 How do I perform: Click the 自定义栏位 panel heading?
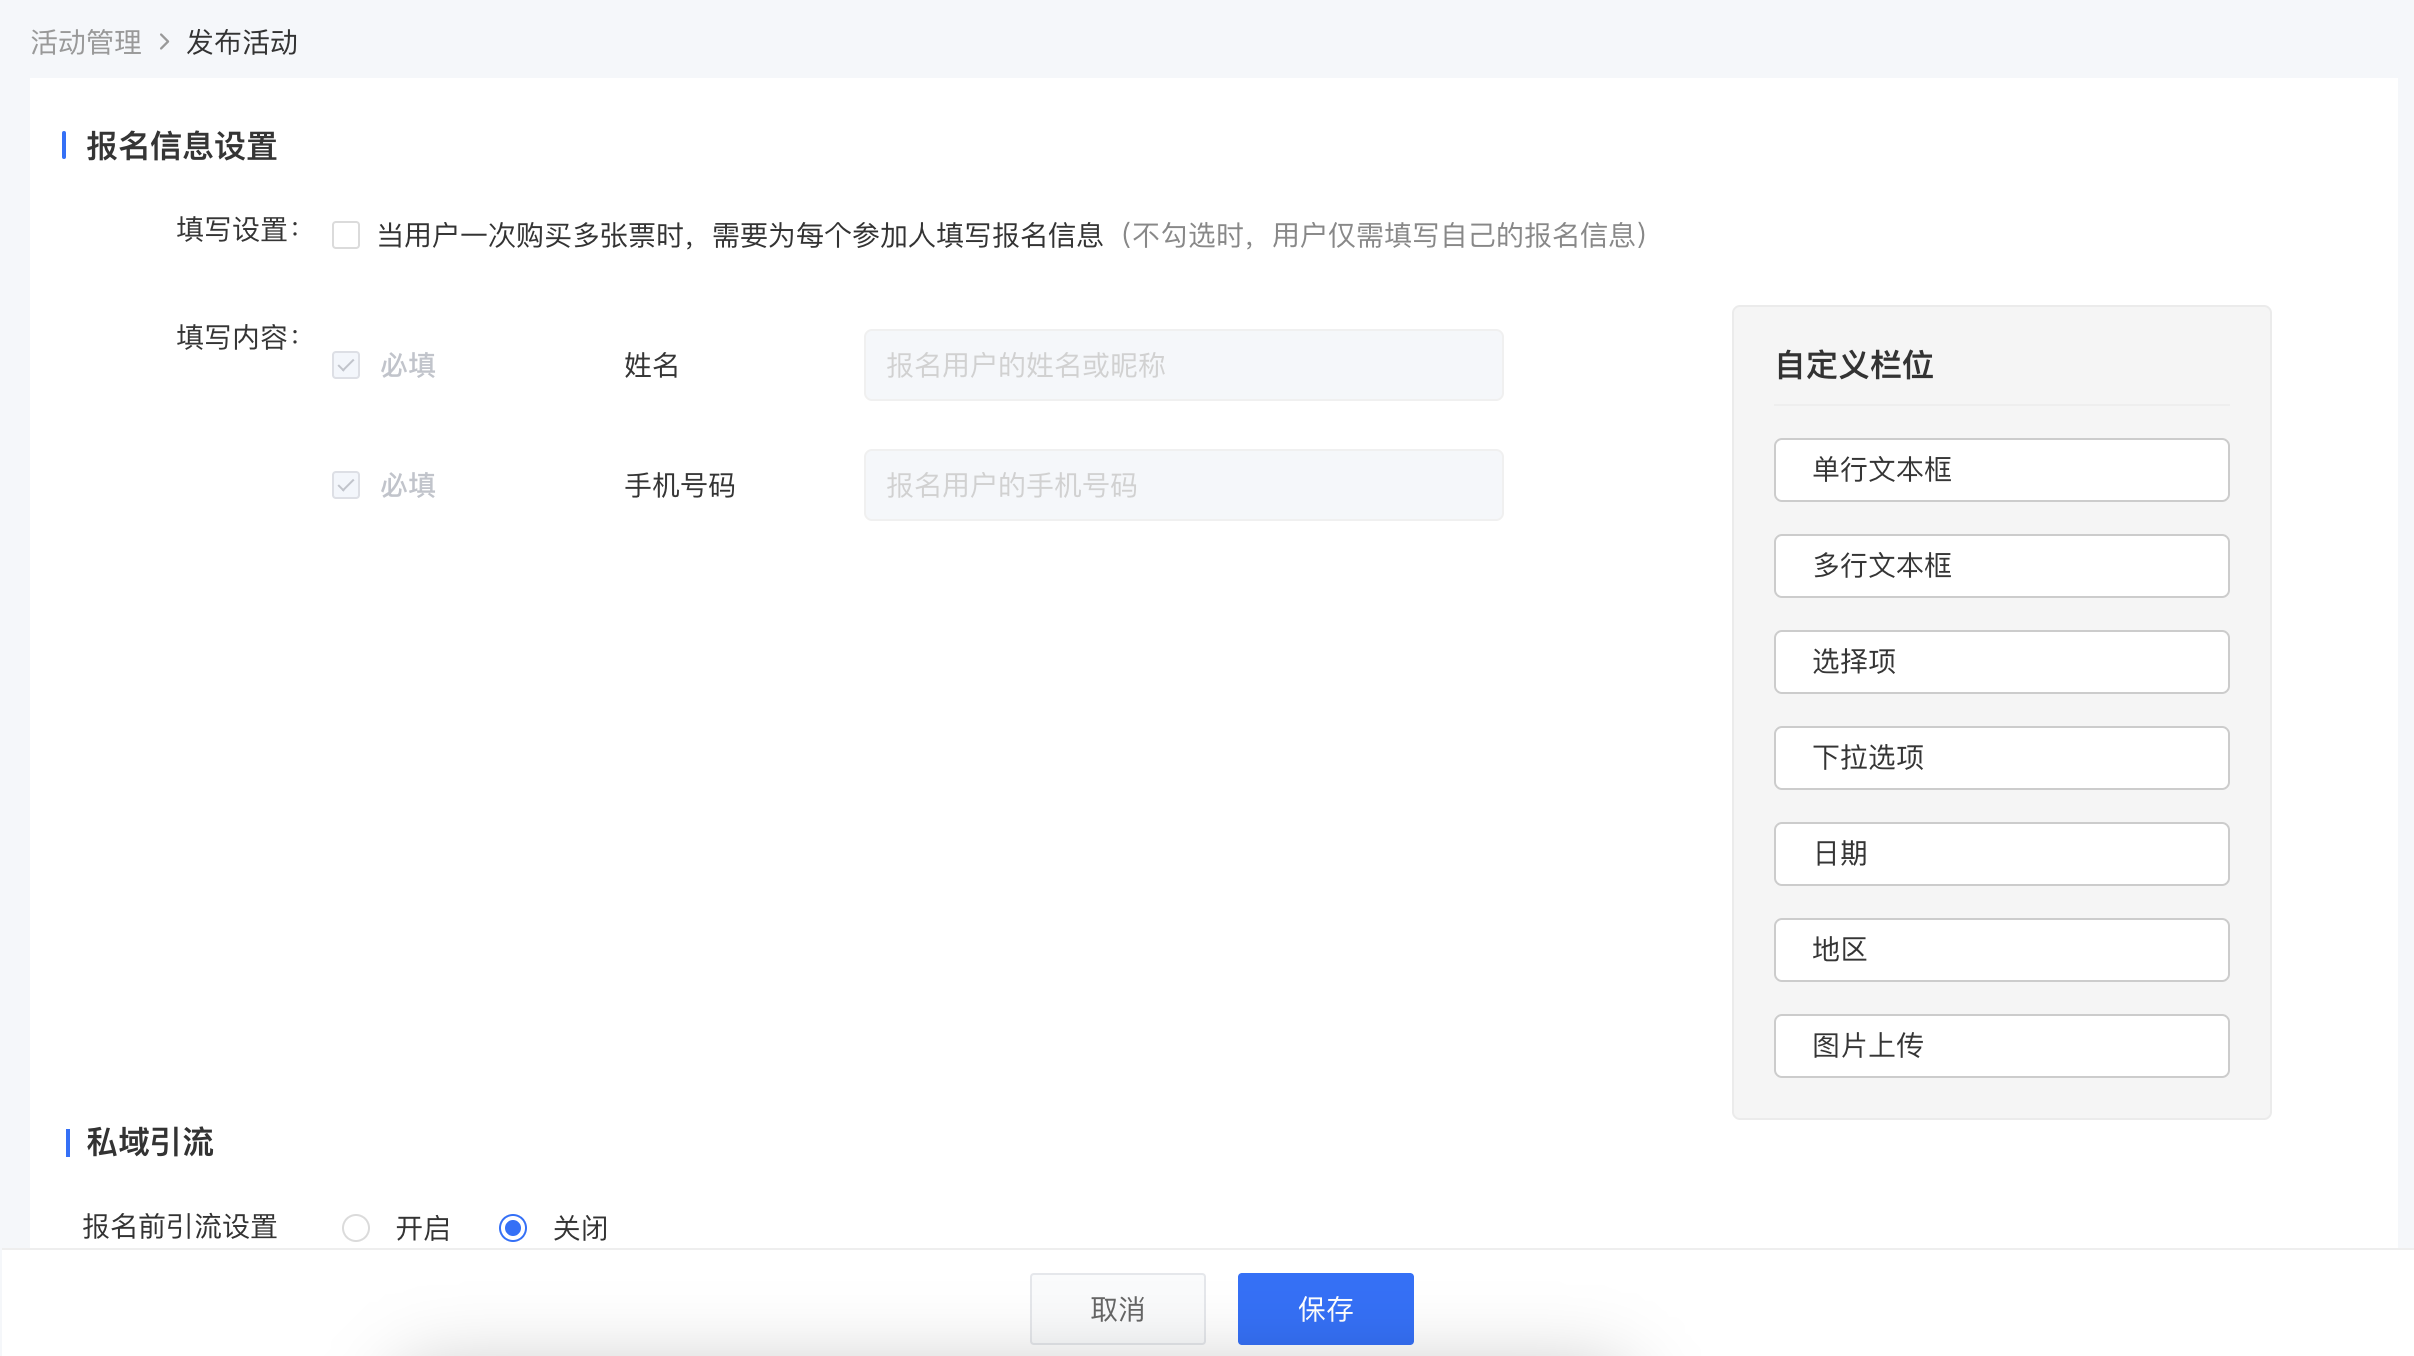[1854, 365]
